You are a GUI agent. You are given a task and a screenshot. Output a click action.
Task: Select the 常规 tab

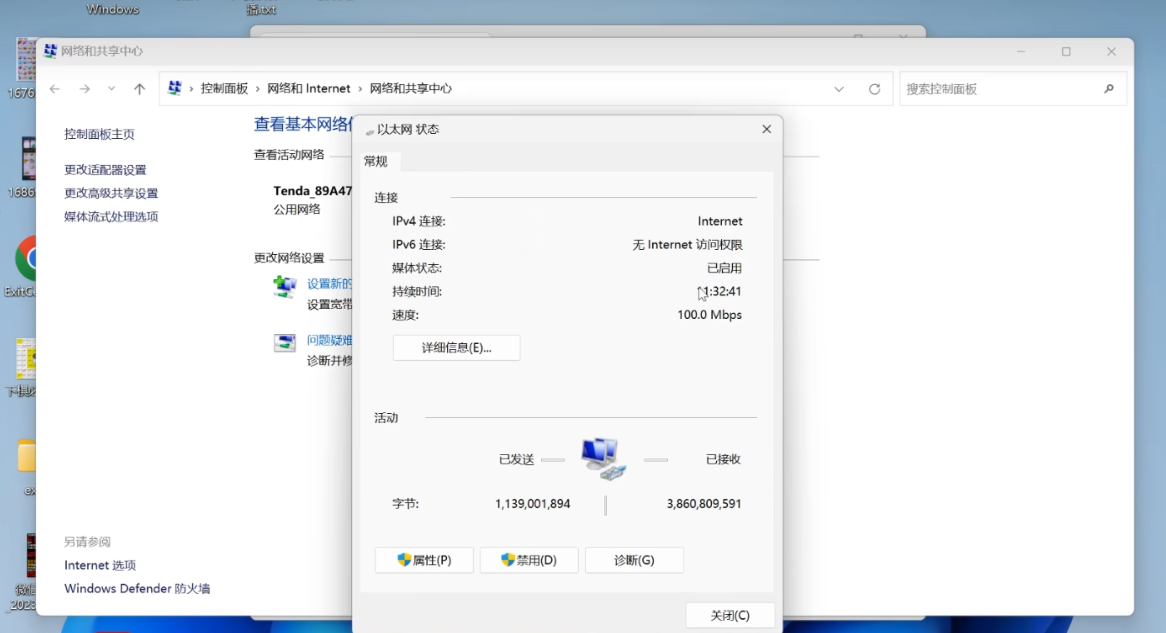376,161
